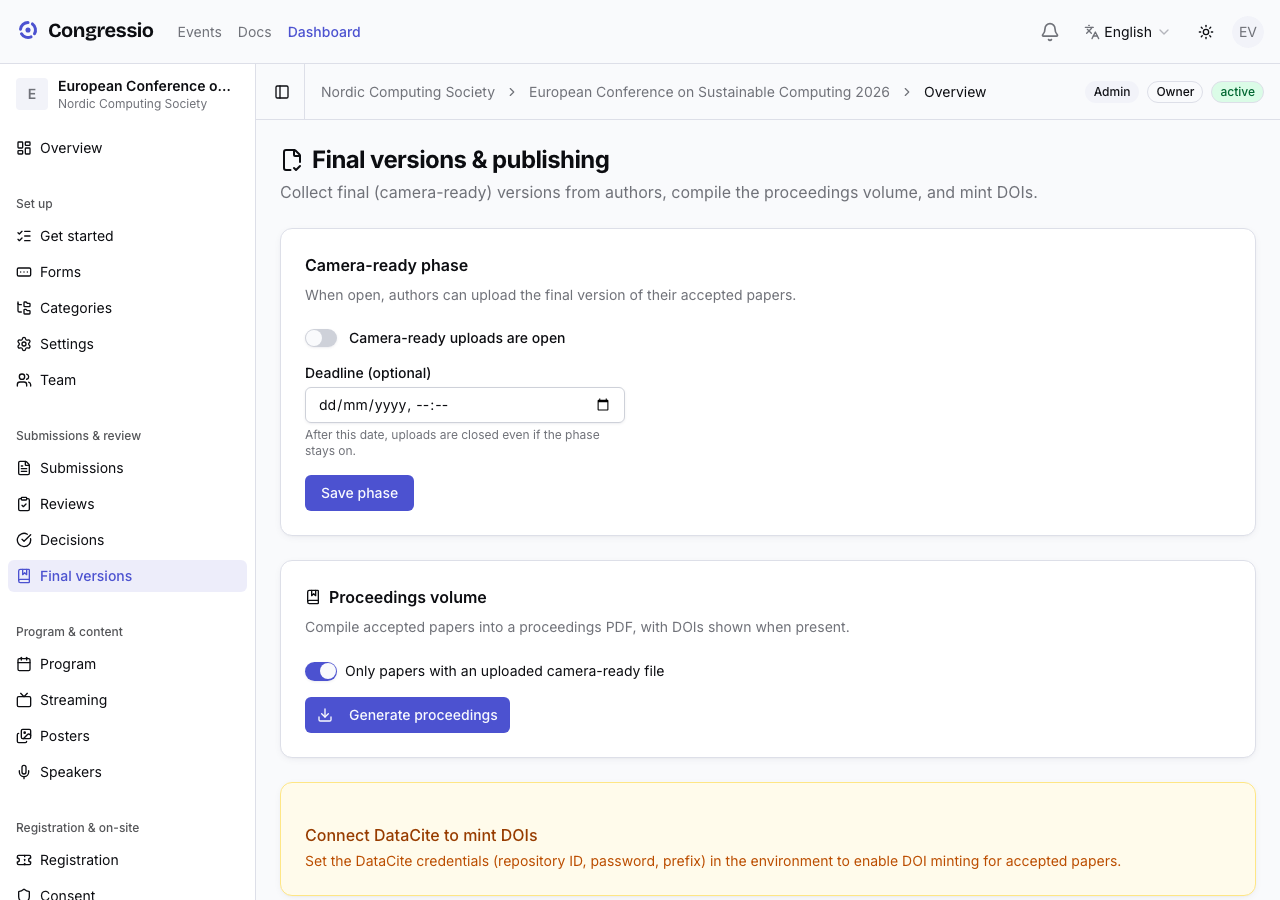
Task: Click the Overview breadcrumb
Action: coord(955,92)
